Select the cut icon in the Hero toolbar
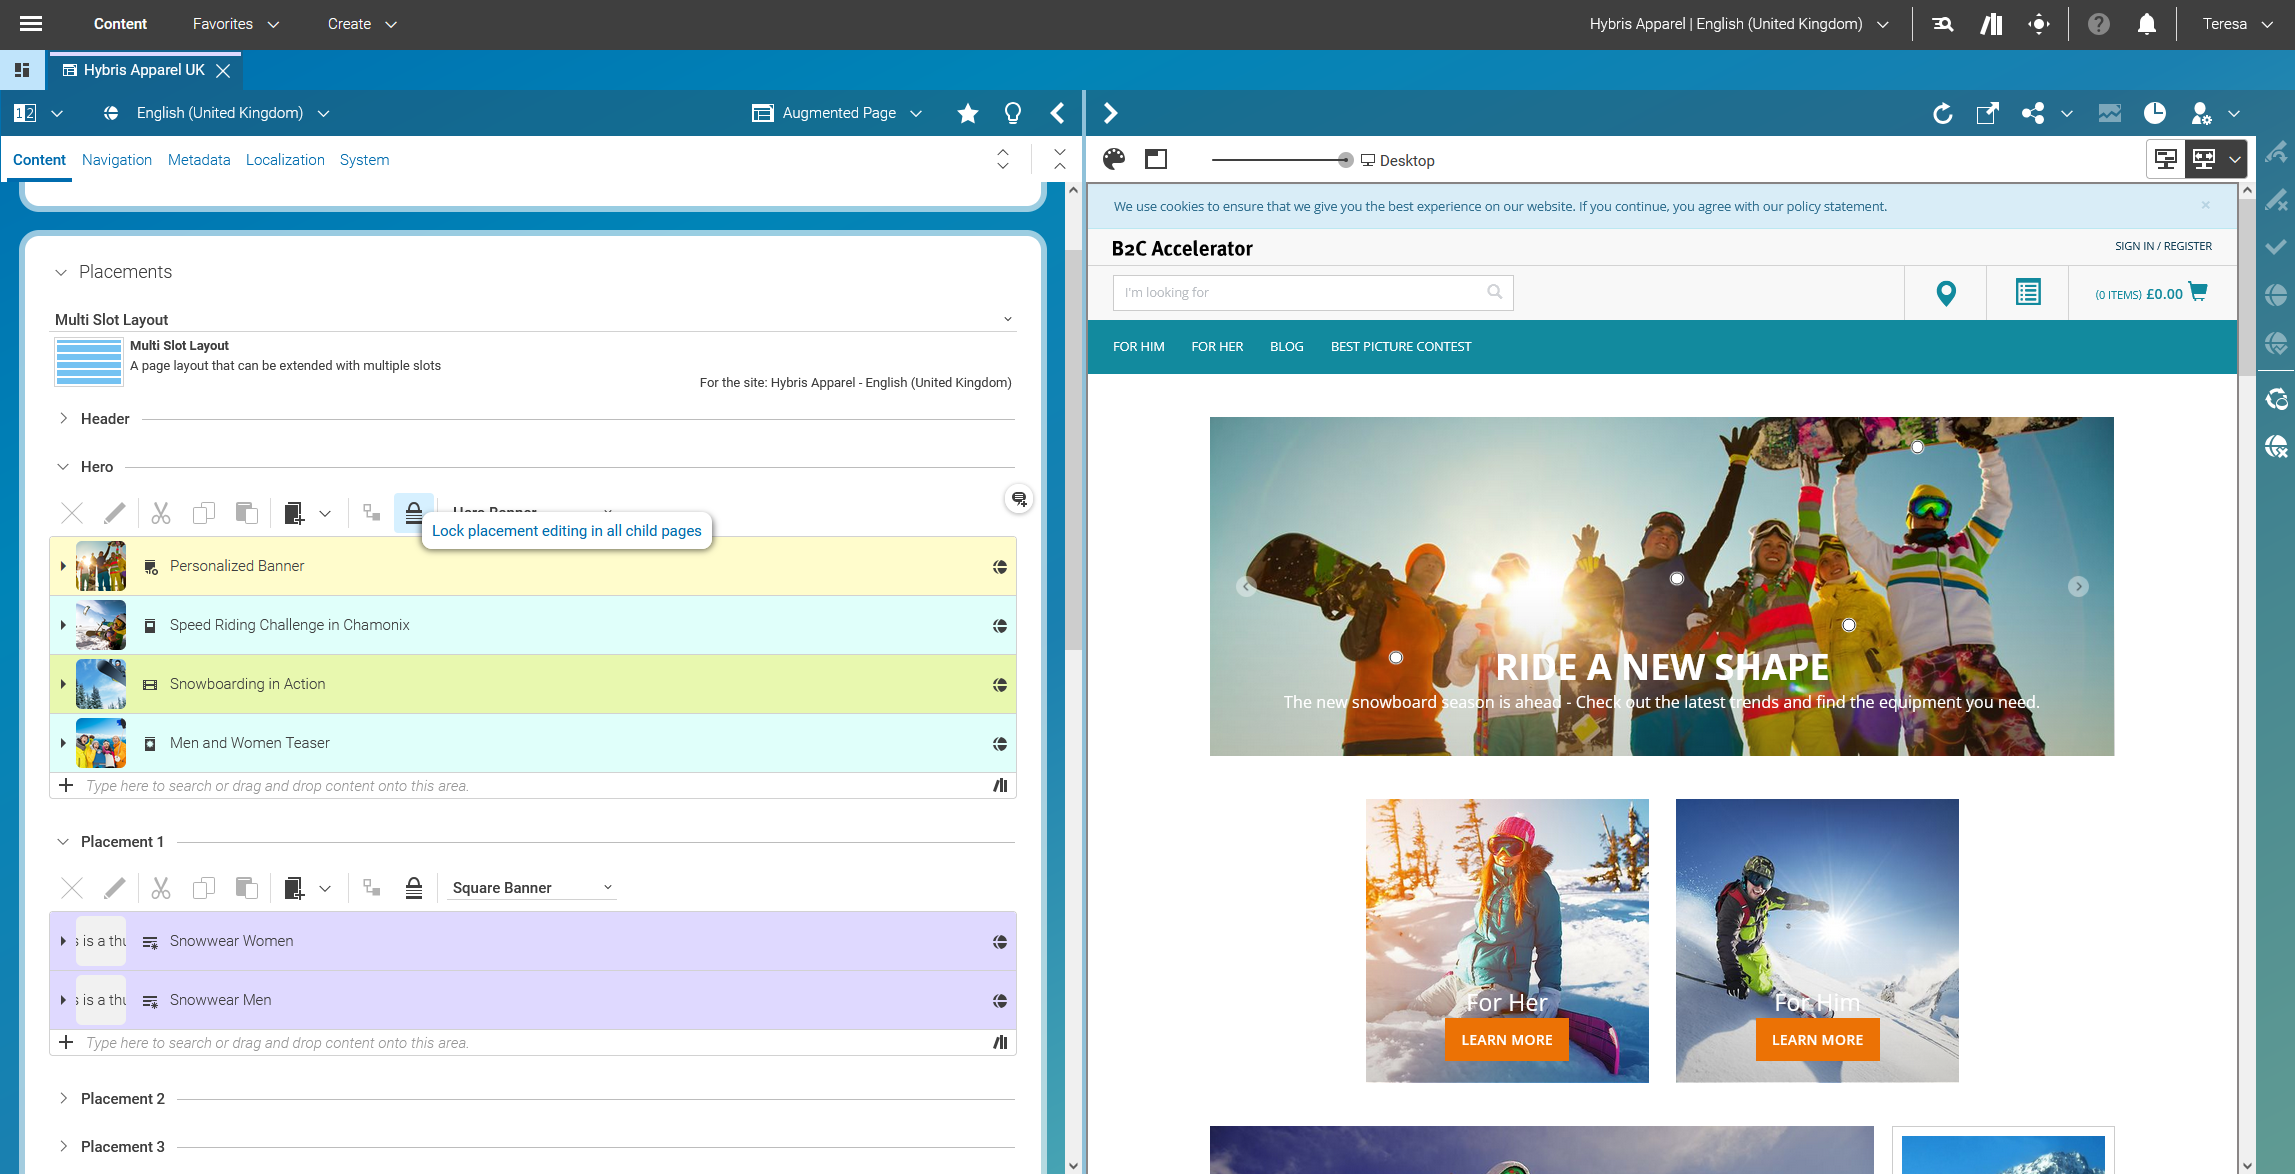Image resolution: width=2295 pixels, height=1174 pixels. coord(160,512)
